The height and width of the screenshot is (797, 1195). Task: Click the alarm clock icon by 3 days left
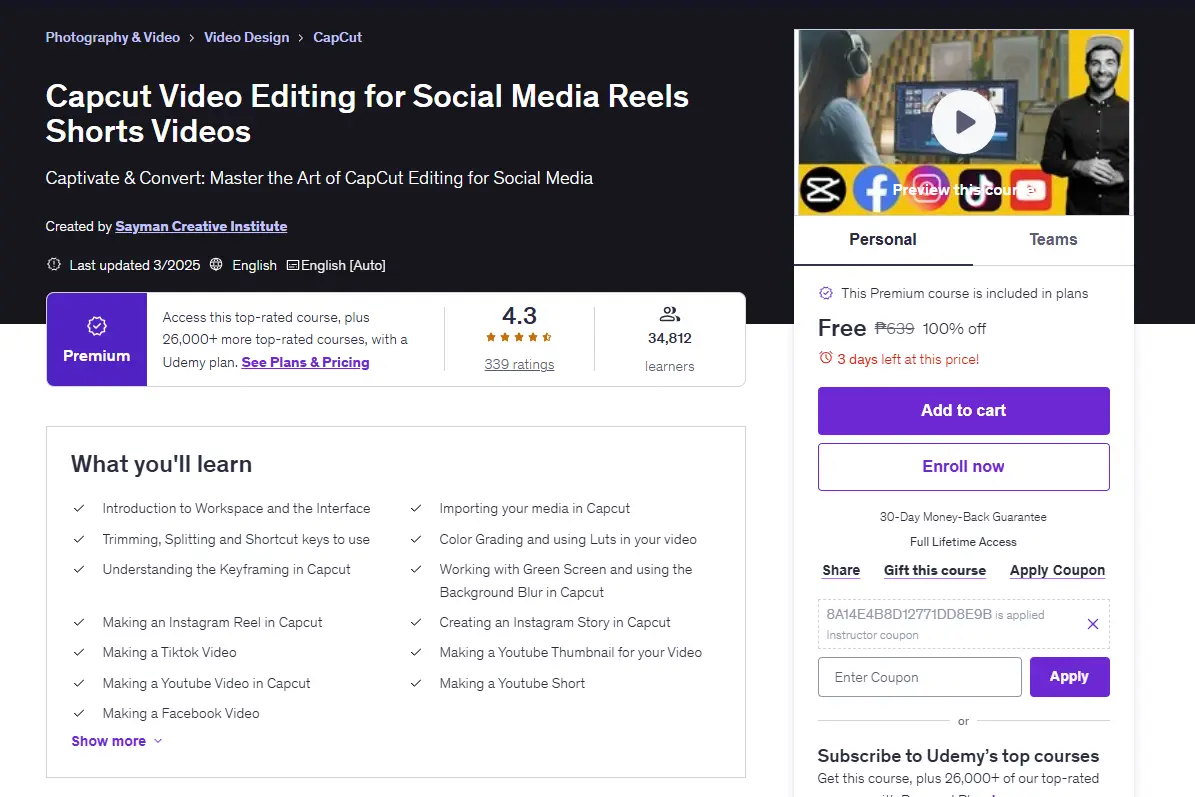pos(825,358)
